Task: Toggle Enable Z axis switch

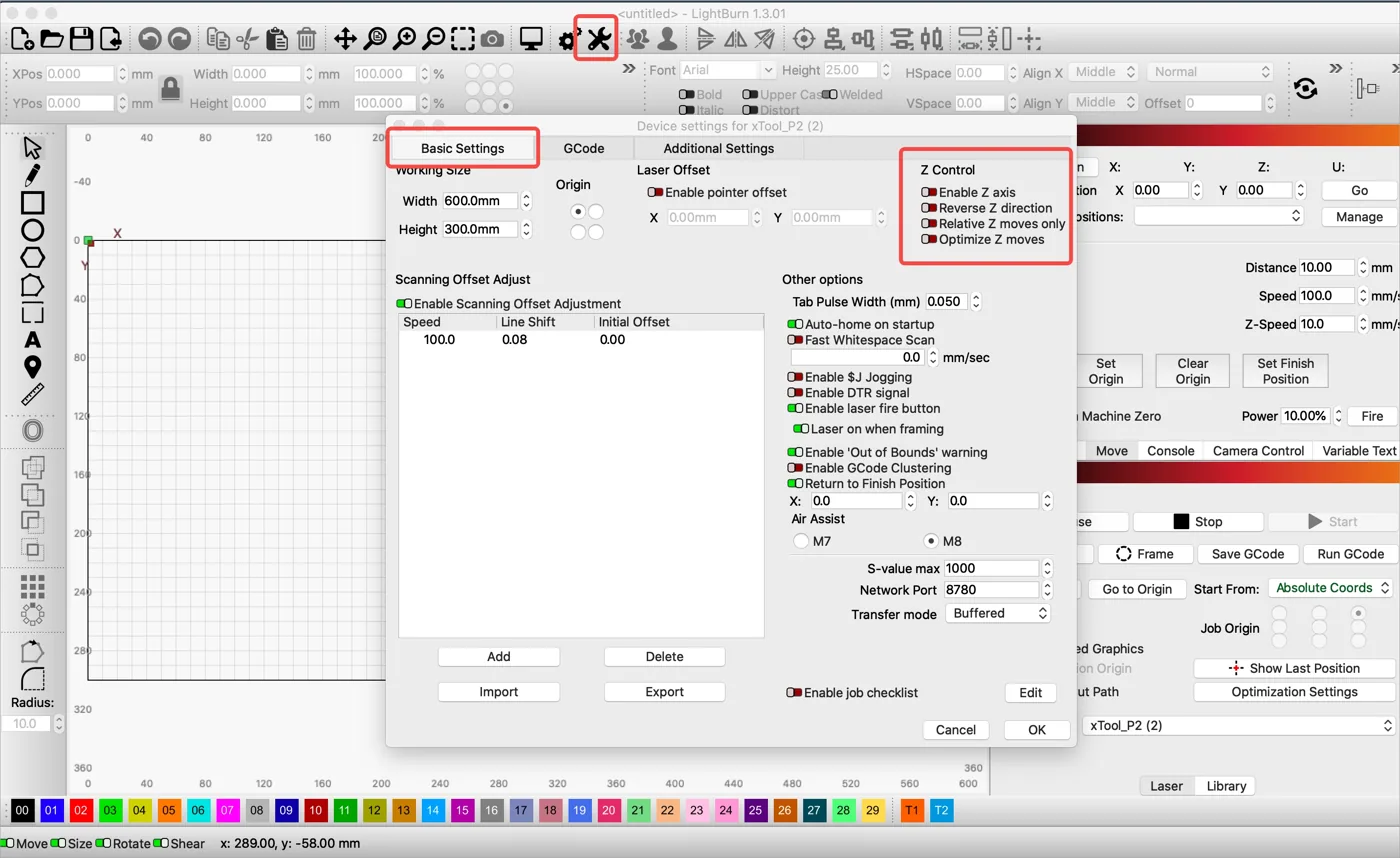Action: (x=929, y=193)
